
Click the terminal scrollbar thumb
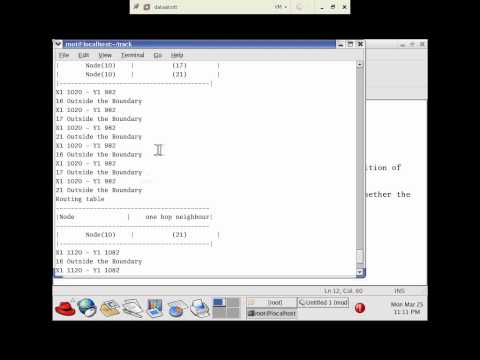coord(359,256)
